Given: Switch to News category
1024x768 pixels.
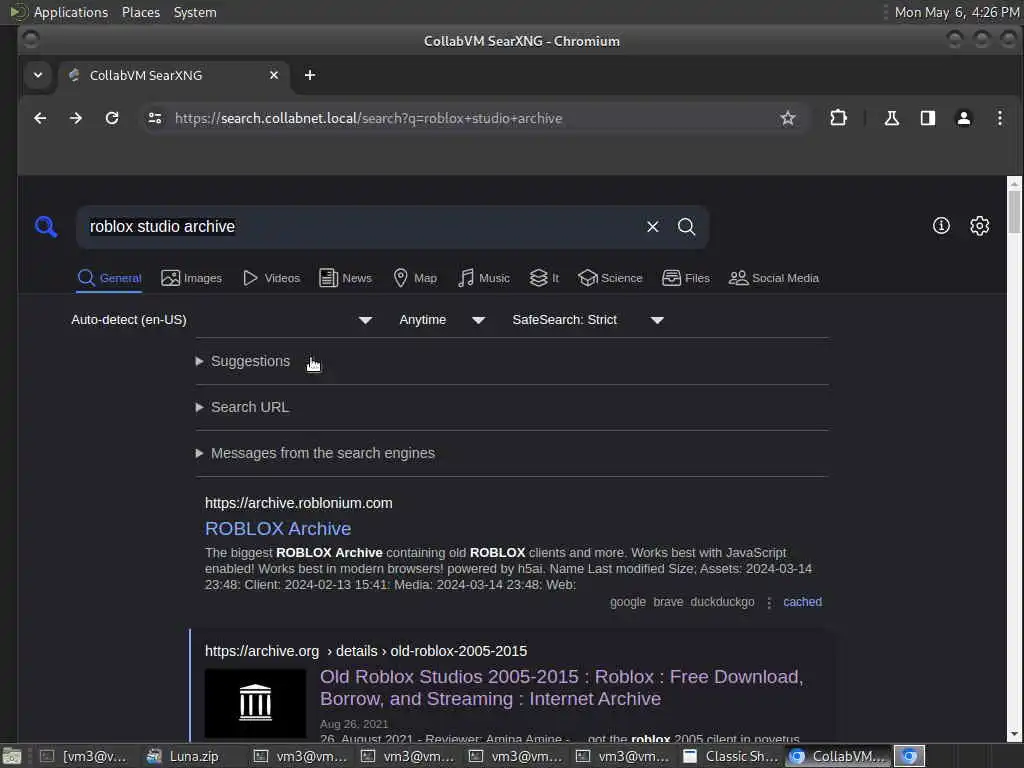Looking at the screenshot, I should coord(345,278).
